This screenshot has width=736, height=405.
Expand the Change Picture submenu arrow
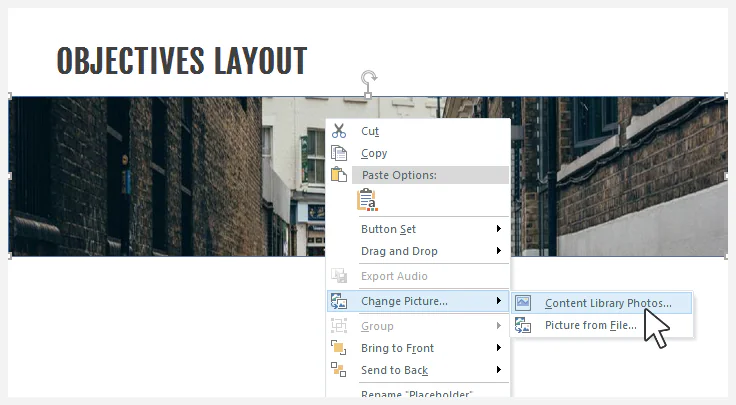click(x=498, y=300)
